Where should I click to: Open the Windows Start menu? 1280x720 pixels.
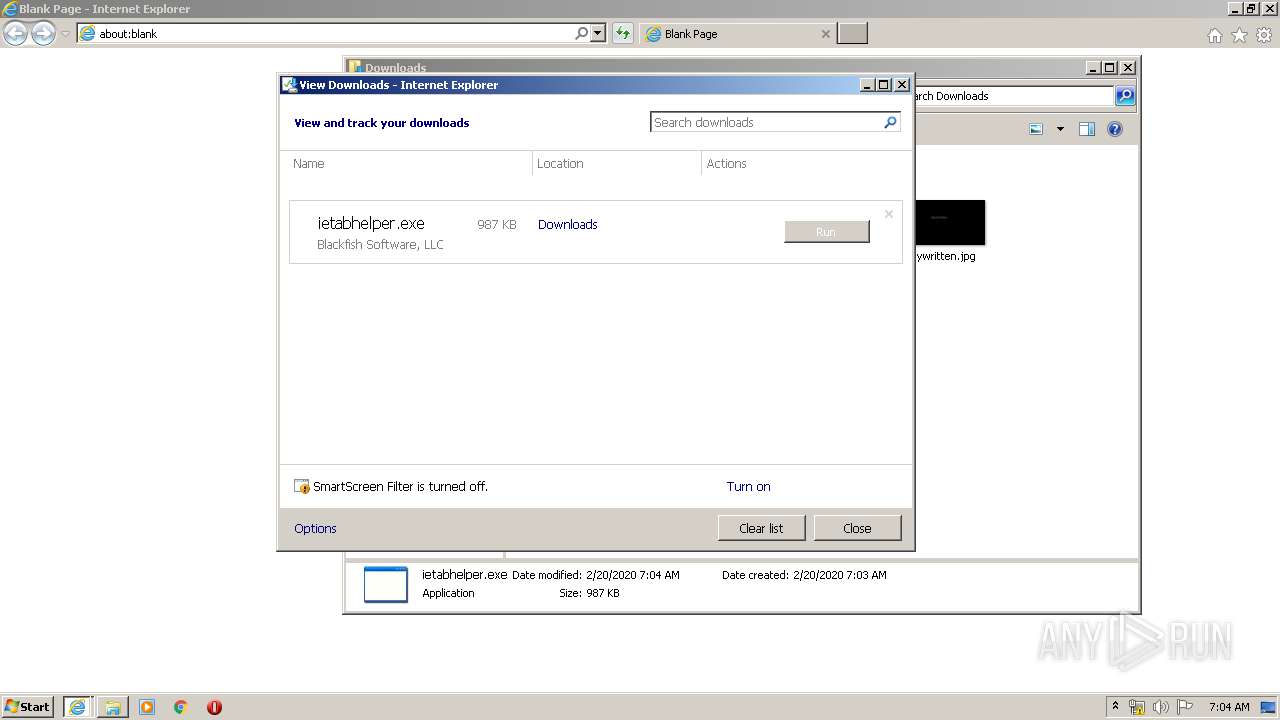click(x=27, y=707)
